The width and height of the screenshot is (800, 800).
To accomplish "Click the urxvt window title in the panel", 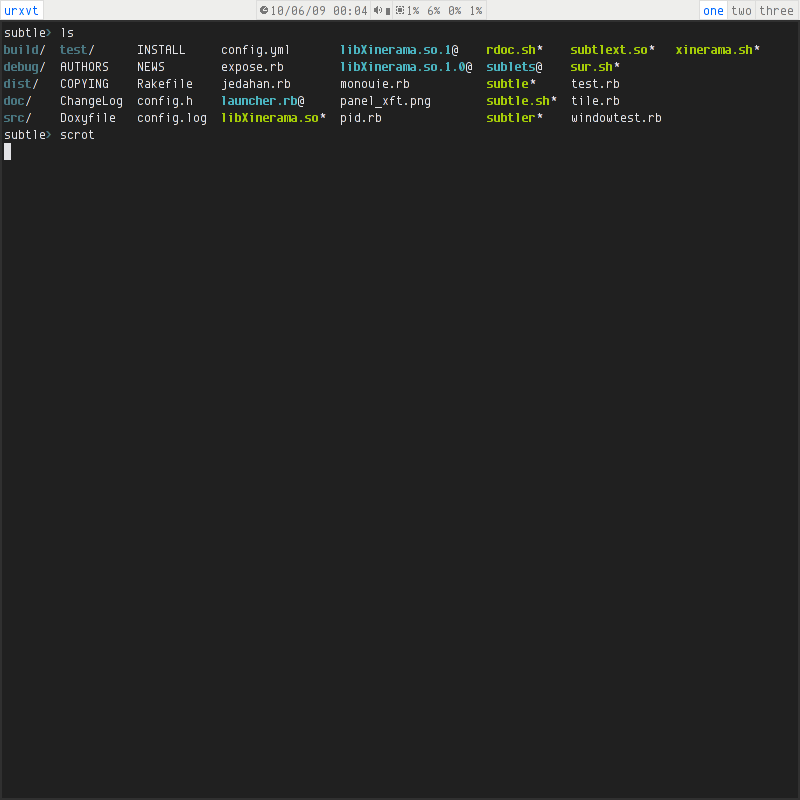I will [21, 10].
